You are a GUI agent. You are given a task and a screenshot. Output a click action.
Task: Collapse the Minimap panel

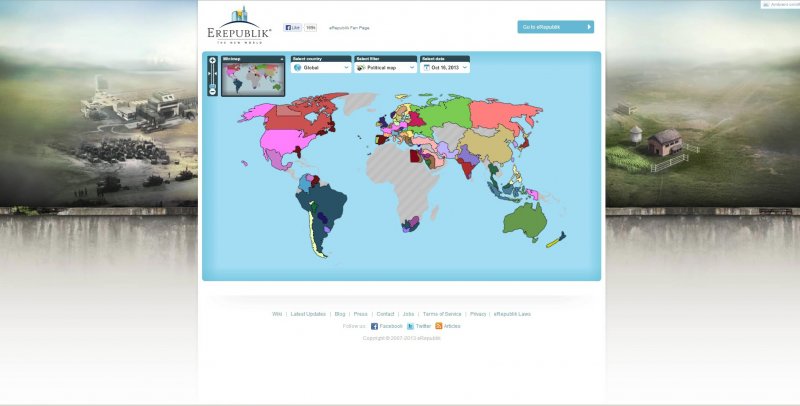click(281, 59)
